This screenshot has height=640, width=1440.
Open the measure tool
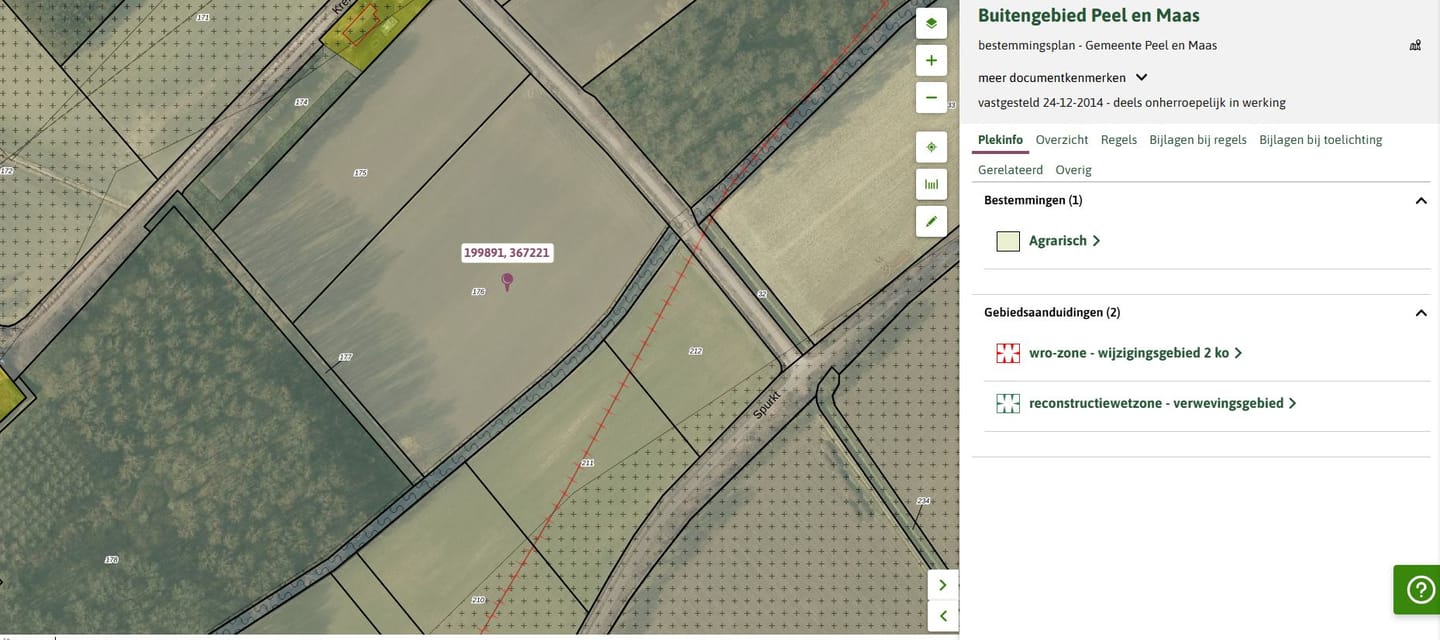(x=931, y=184)
